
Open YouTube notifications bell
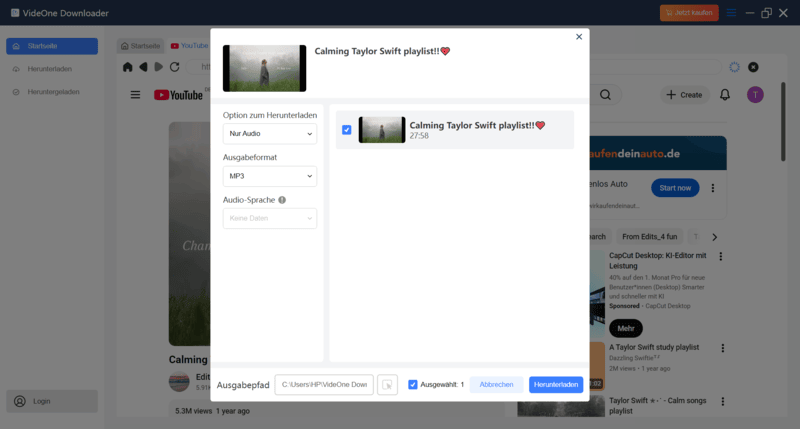[724, 95]
